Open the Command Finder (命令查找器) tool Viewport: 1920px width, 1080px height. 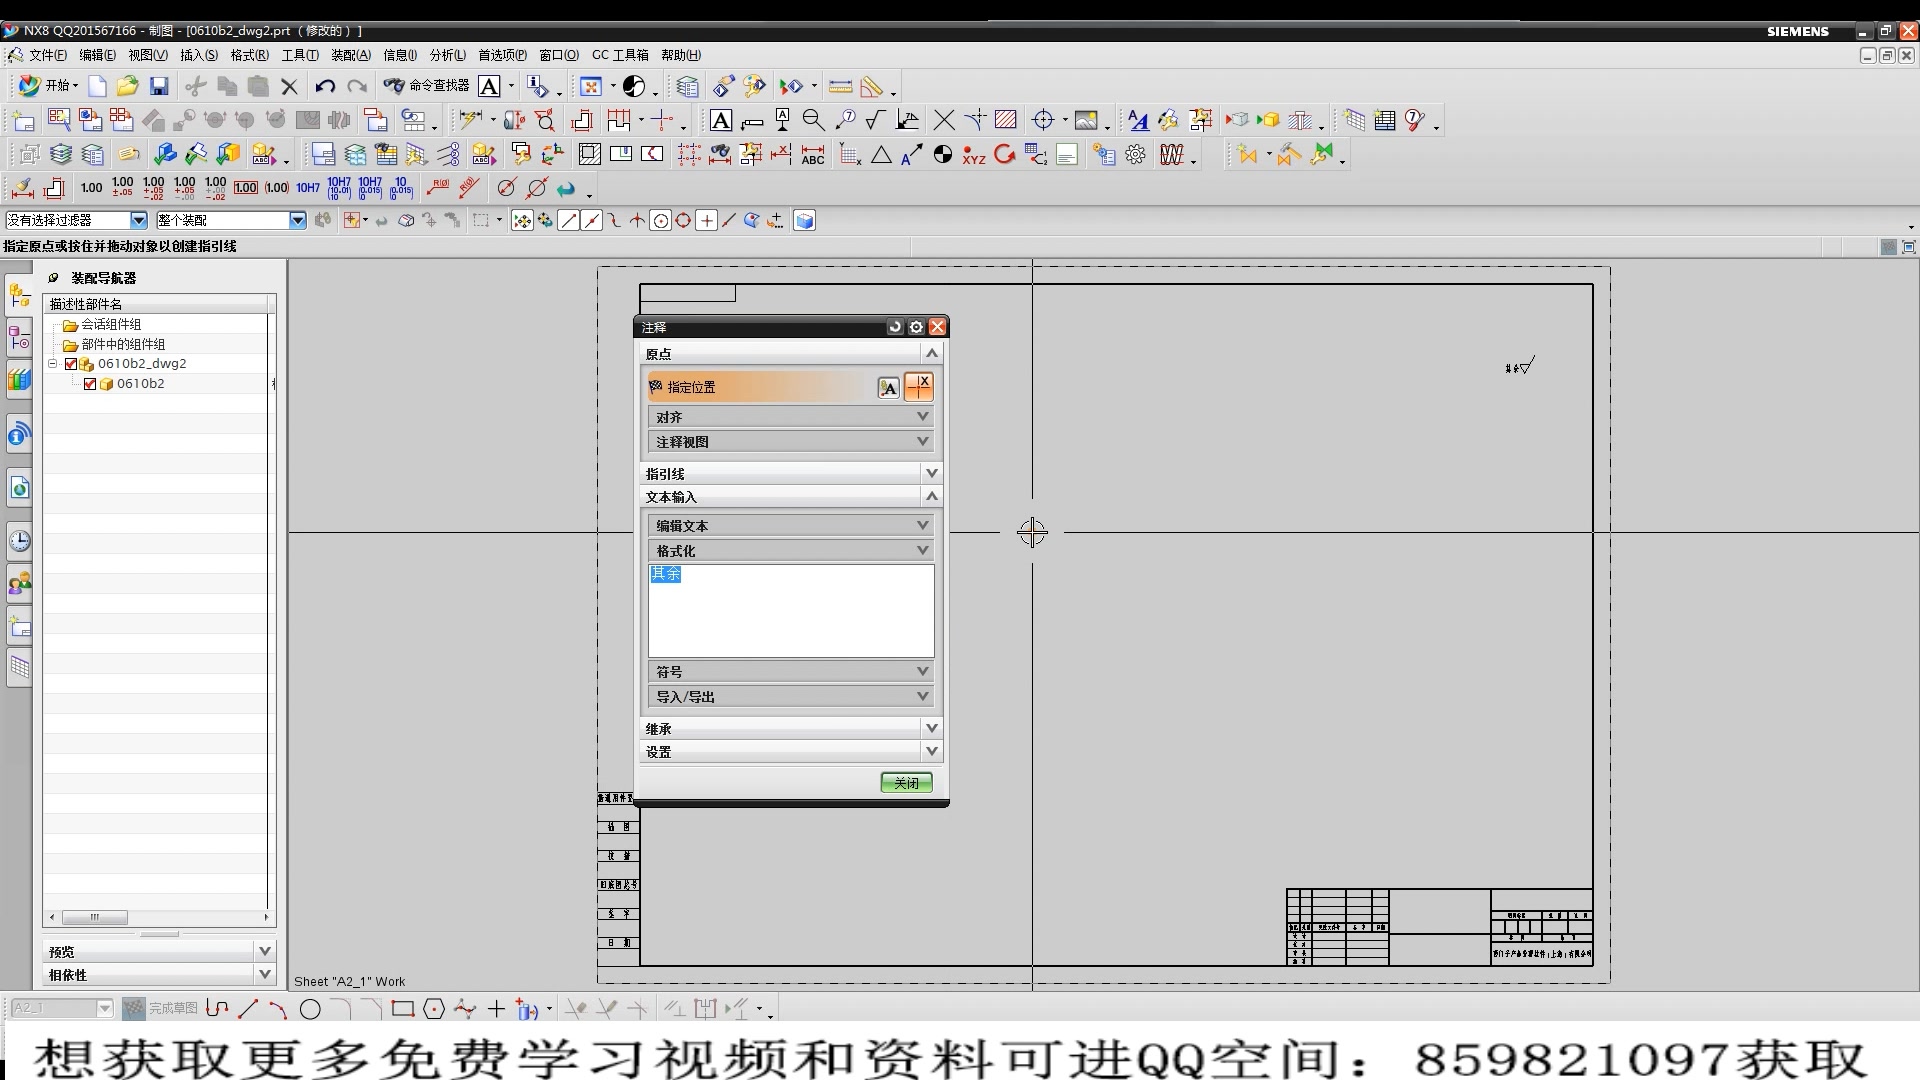[x=427, y=86]
